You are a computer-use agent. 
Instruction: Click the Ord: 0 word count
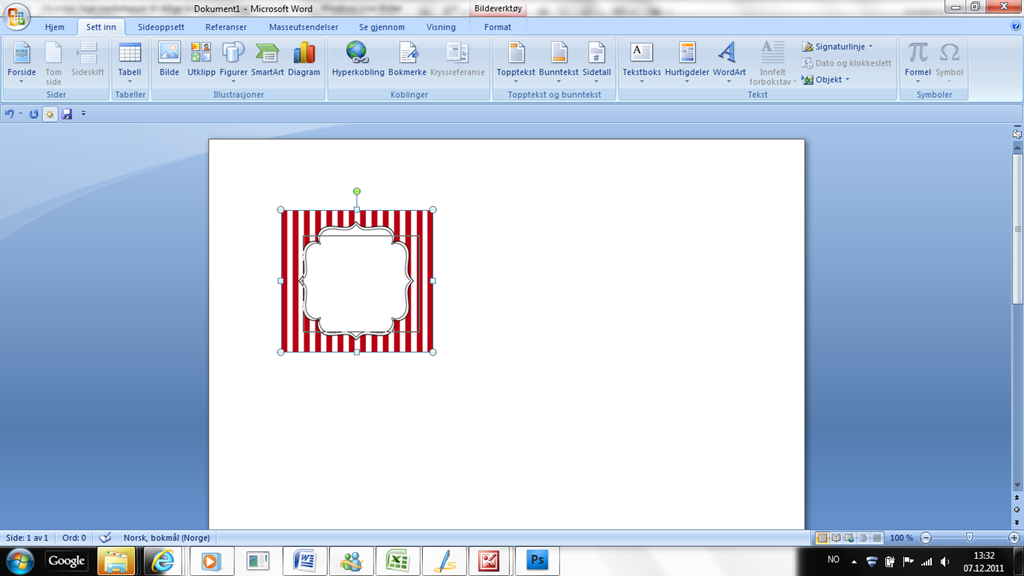tap(74, 538)
